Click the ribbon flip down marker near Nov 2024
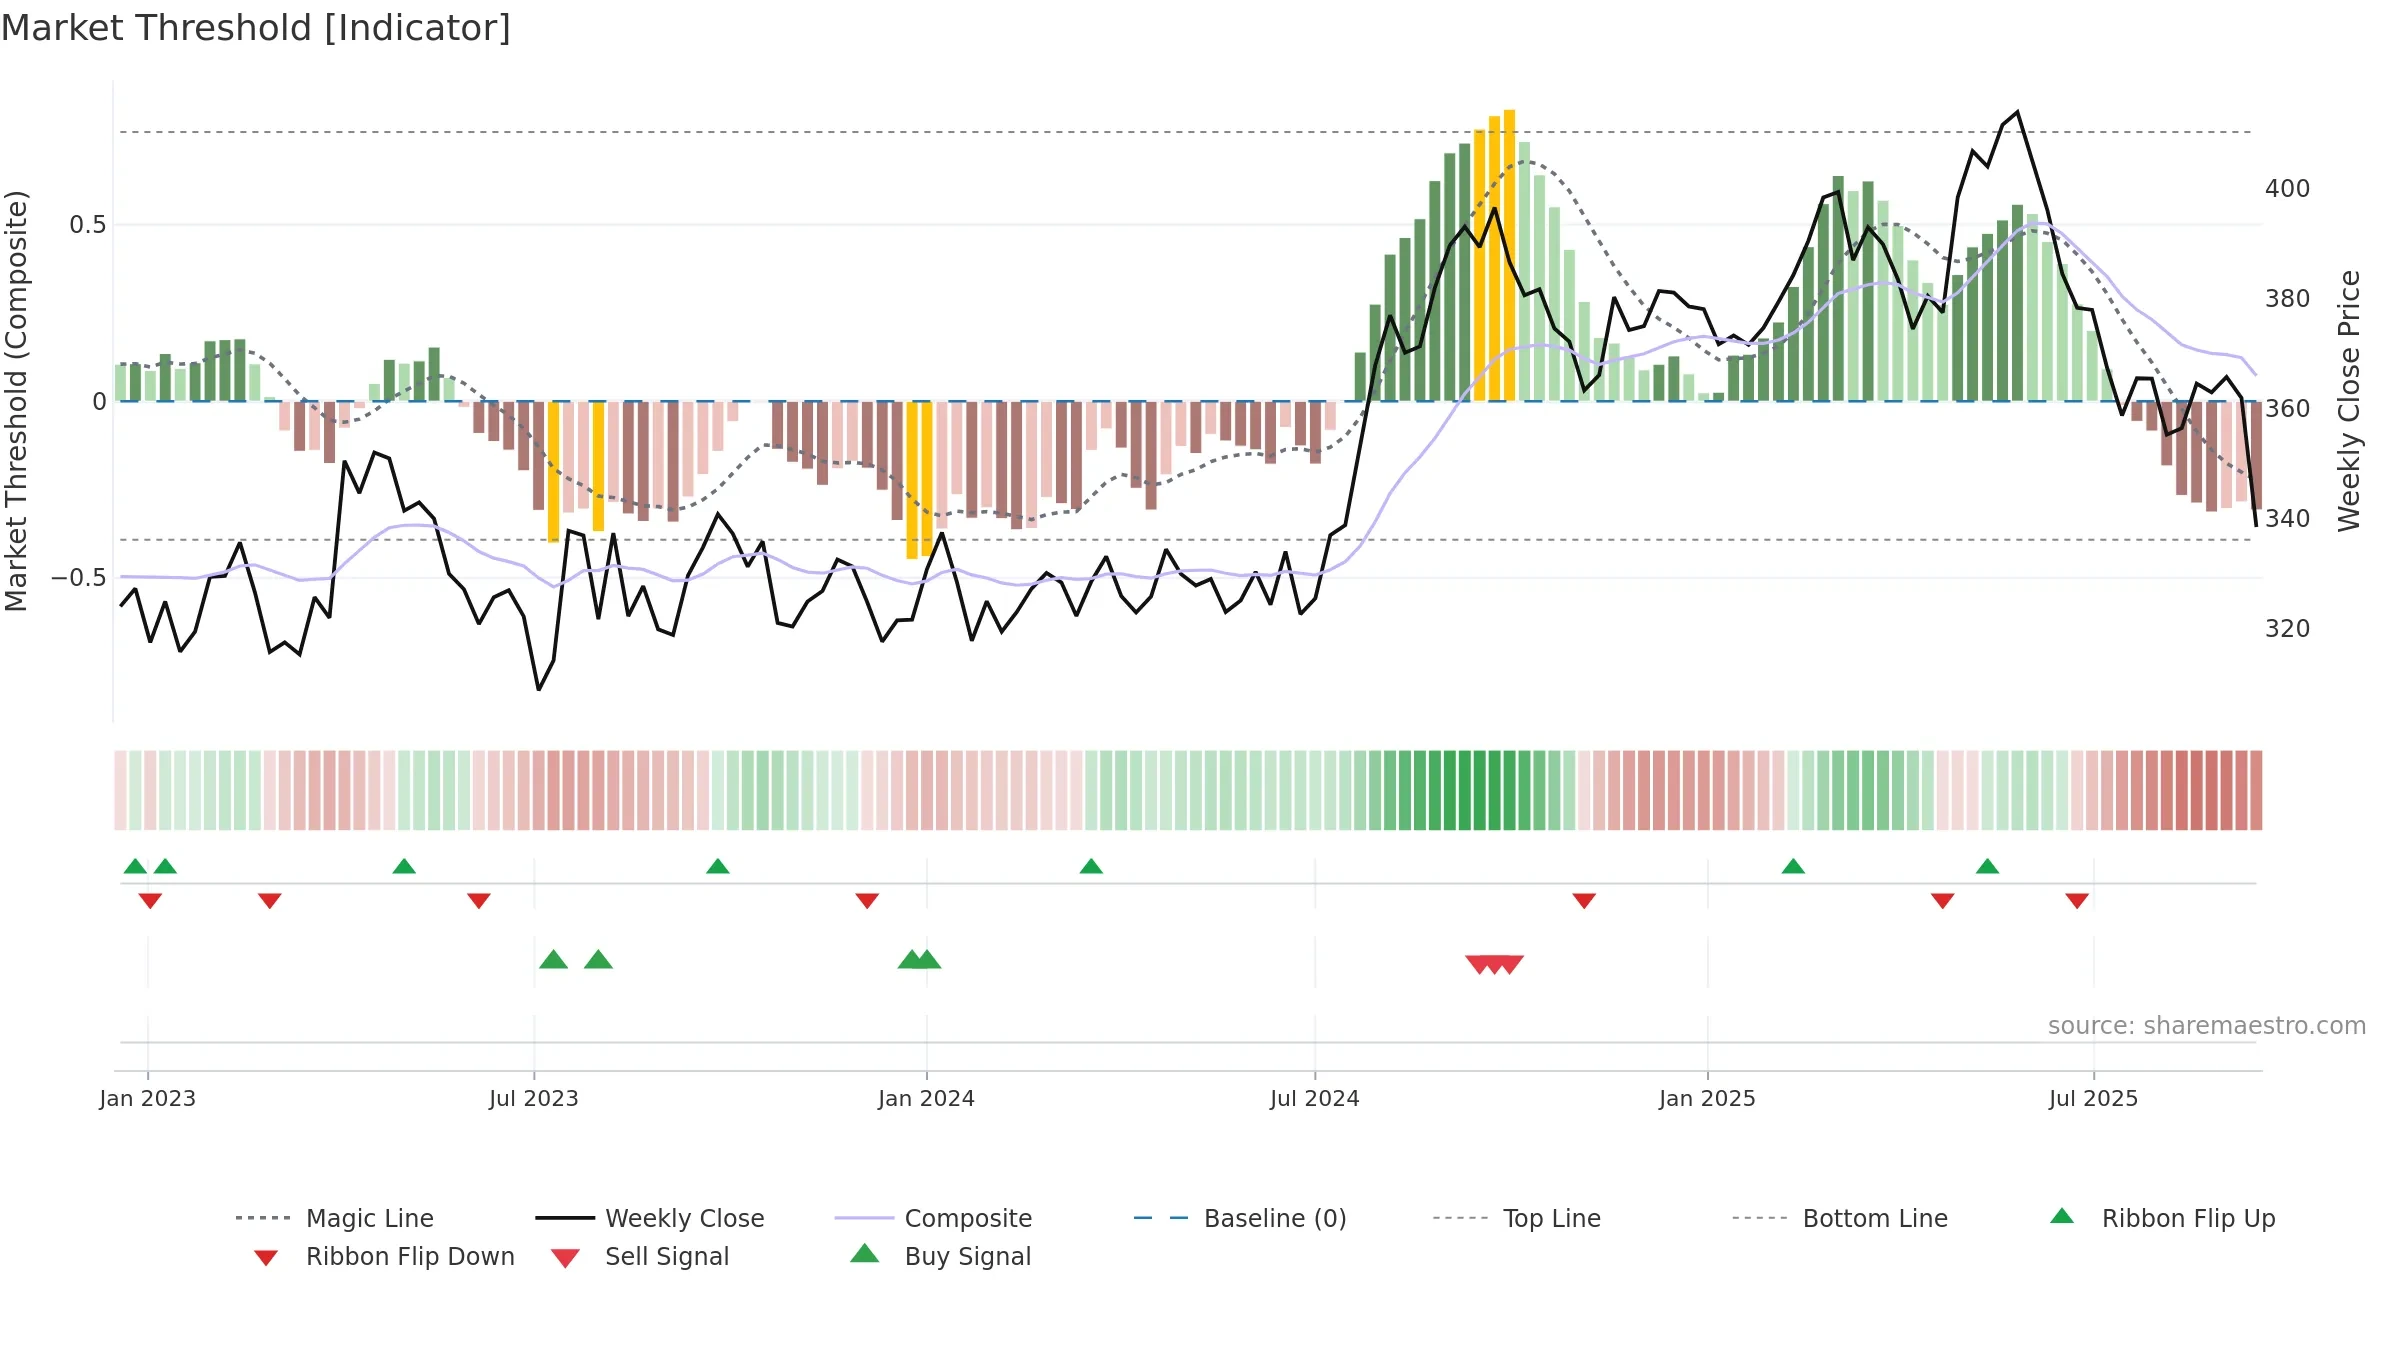Viewport: 2400px width, 1350px height. [x=1584, y=901]
